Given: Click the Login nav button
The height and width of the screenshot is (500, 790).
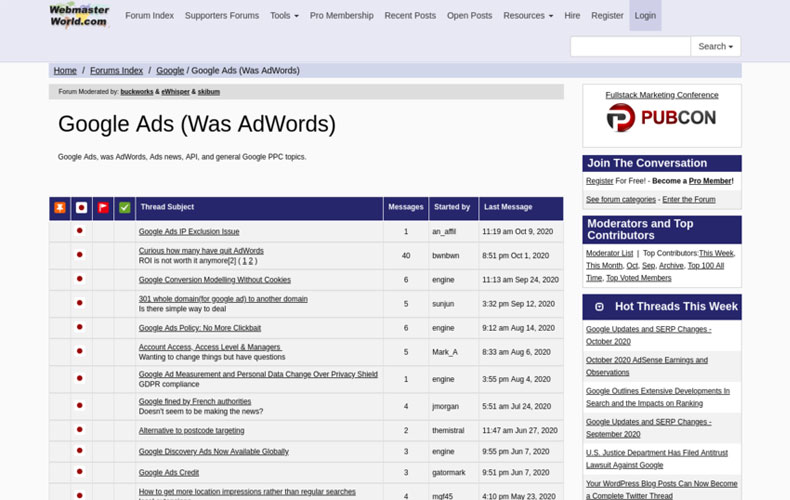Looking at the screenshot, I should 645,16.
